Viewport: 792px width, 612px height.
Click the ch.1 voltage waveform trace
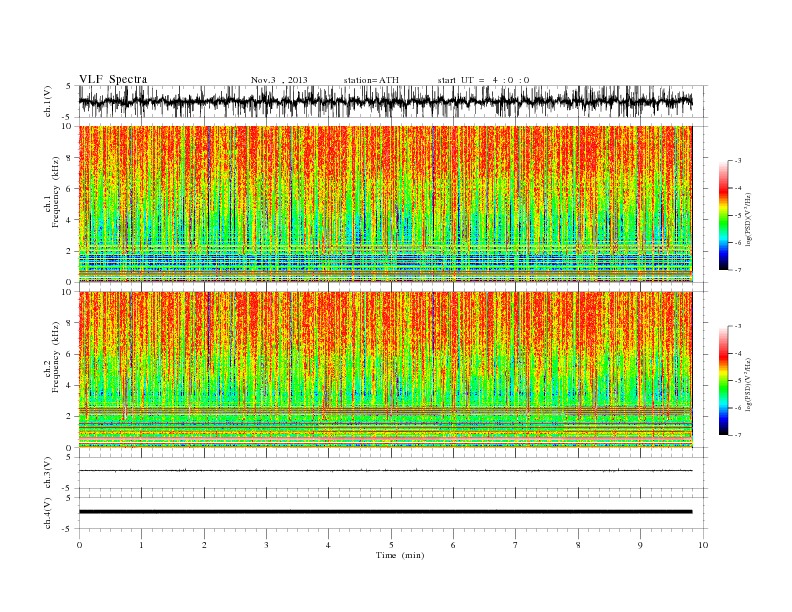tap(385, 101)
